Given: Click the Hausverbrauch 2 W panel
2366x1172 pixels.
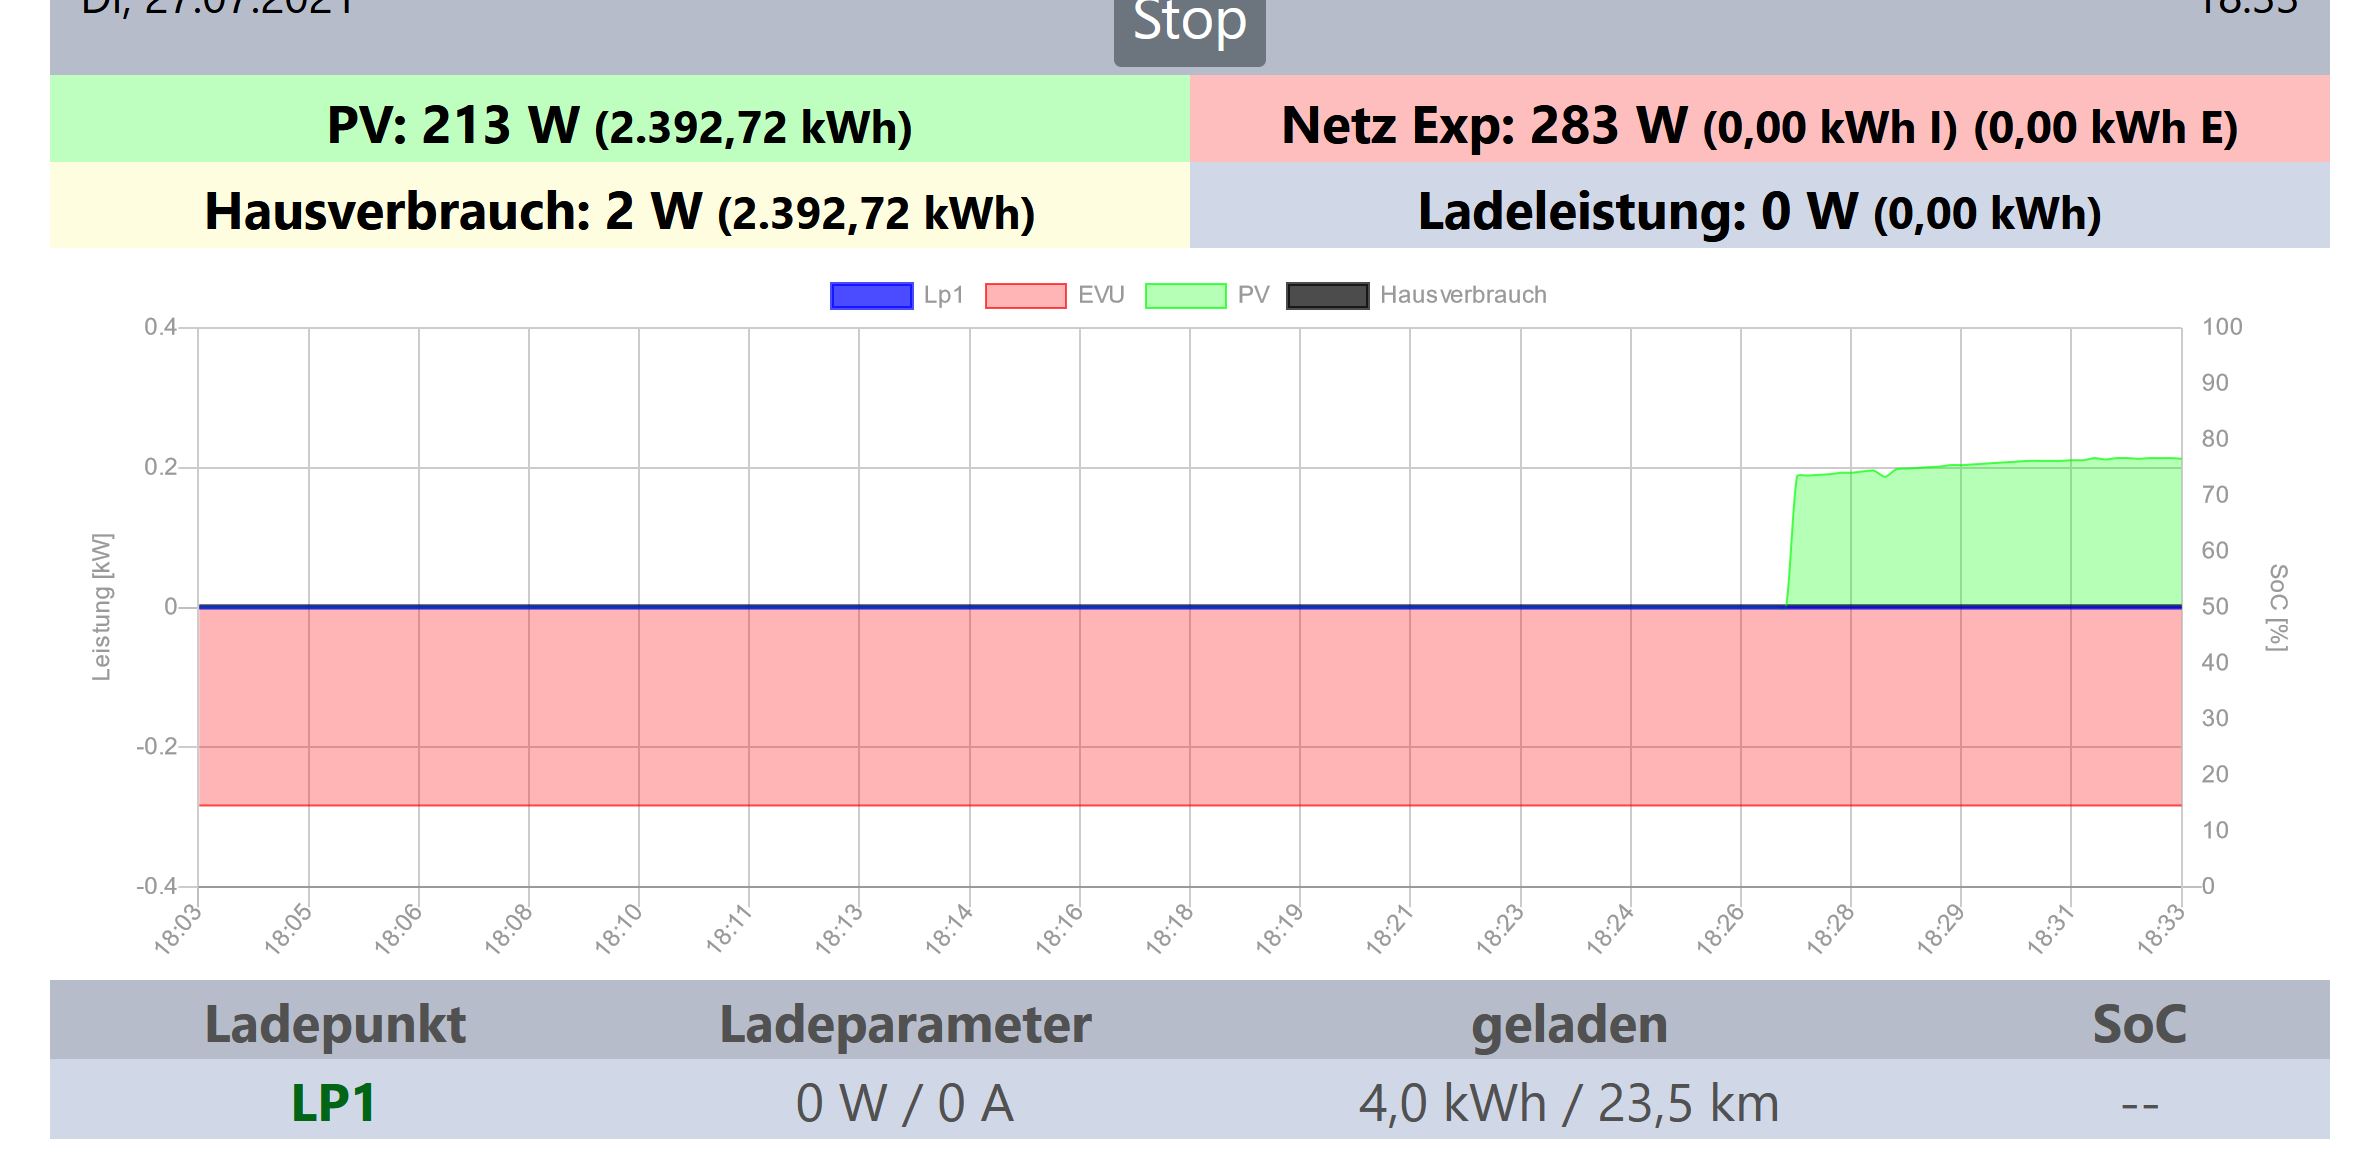Looking at the screenshot, I should pyautogui.click(x=619, y=211).
